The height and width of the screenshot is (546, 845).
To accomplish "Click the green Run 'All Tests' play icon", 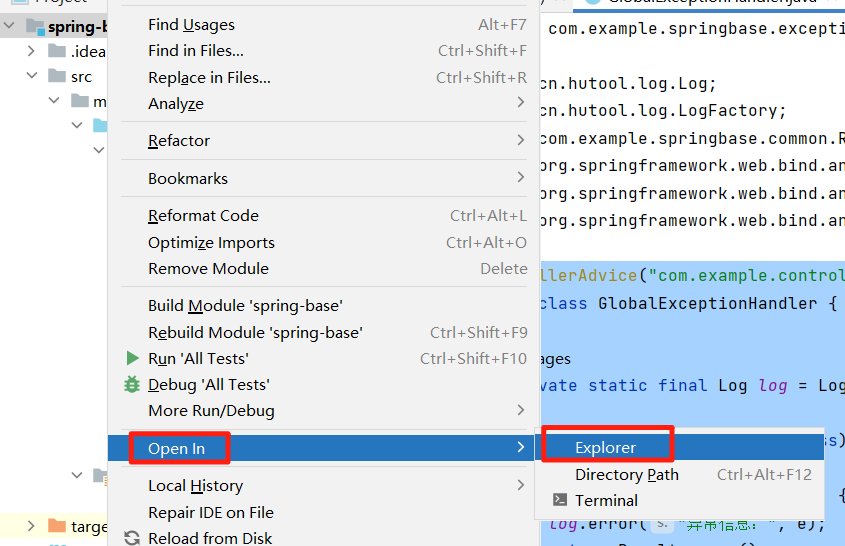I will pyautogui.click(x=133, y=358).
